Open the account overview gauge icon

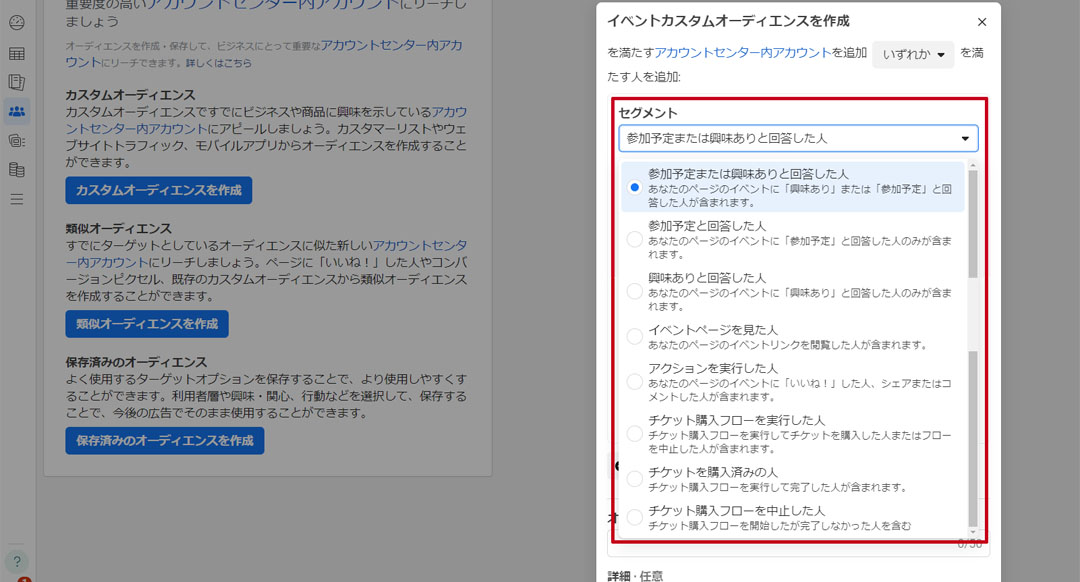[17, 22]
